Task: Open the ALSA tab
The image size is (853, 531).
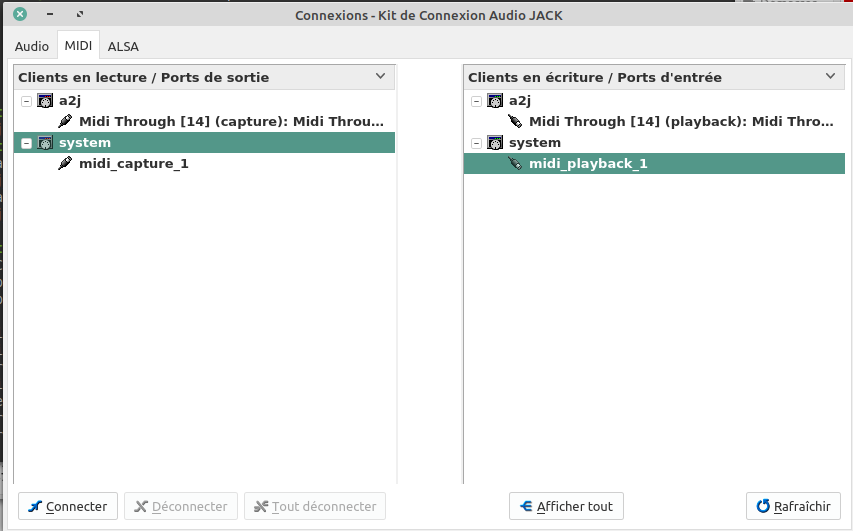Action: point(123,46)
